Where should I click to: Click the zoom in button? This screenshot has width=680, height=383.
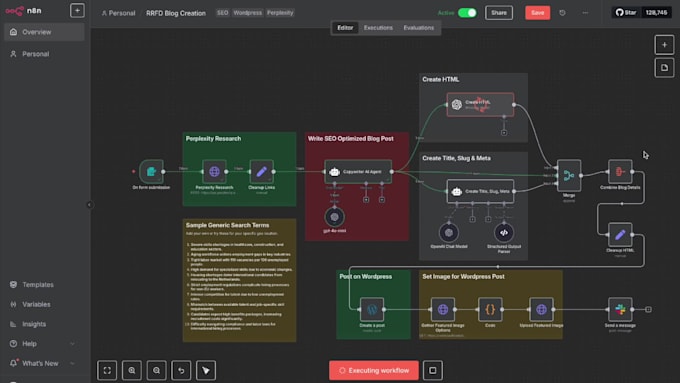[132, 370]
